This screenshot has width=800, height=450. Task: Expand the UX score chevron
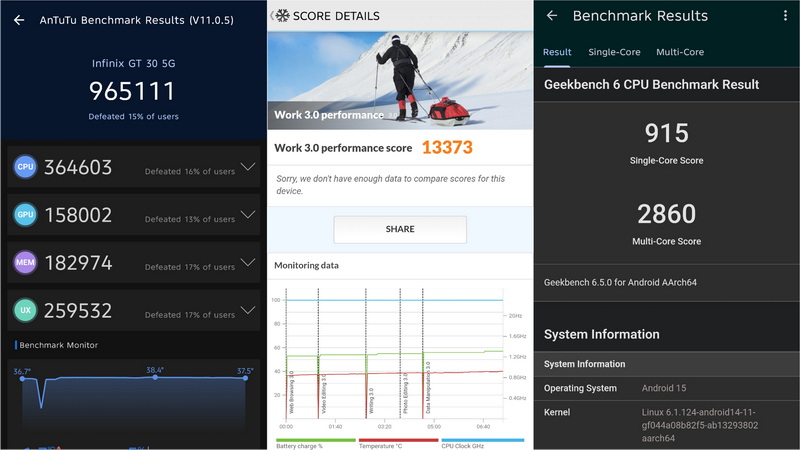coord(248,311)
